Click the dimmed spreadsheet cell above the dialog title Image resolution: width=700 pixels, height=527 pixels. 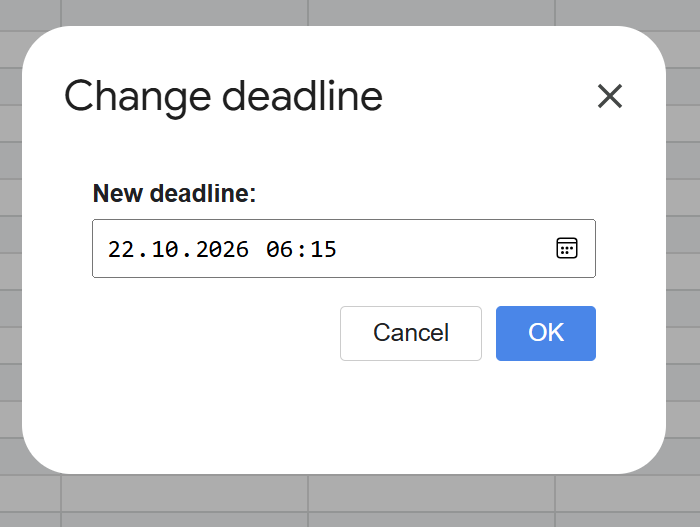click(x=184, y=13)
